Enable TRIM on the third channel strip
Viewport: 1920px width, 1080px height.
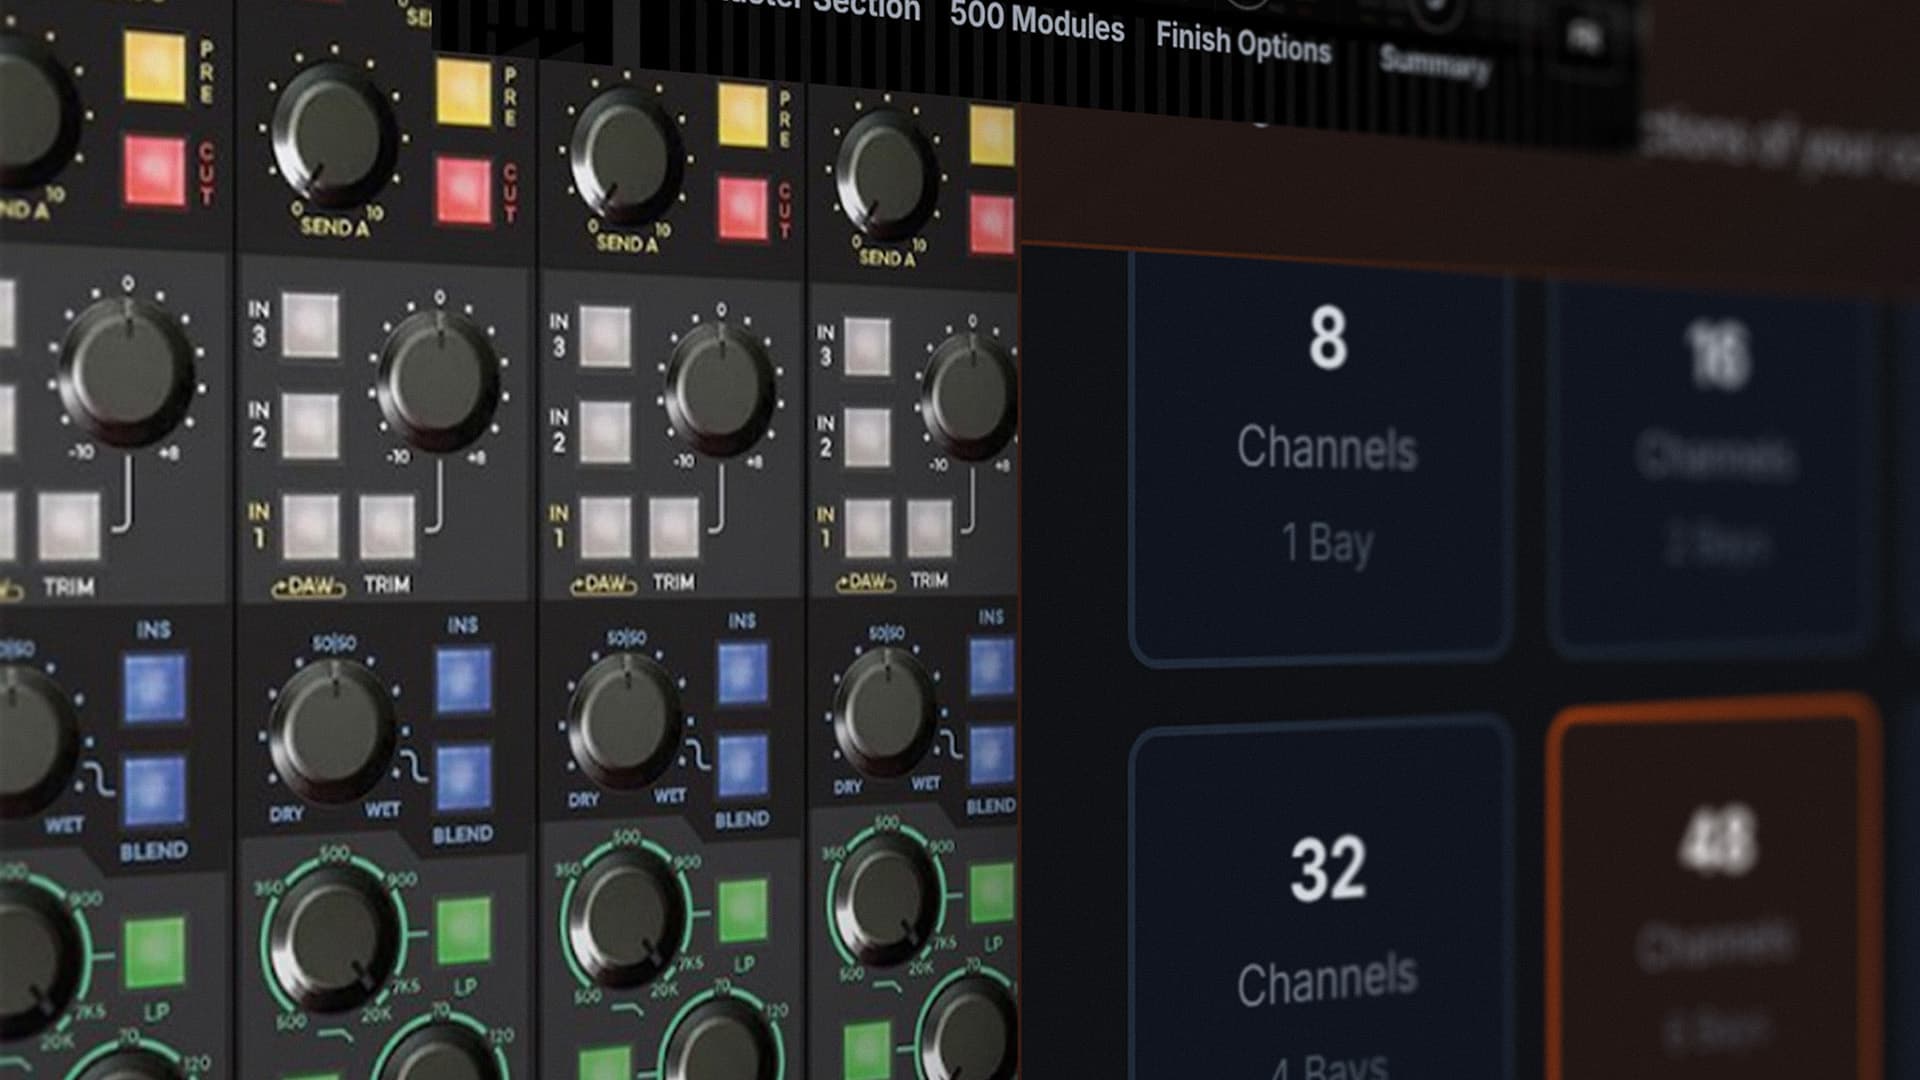click(x=674, y=528)
